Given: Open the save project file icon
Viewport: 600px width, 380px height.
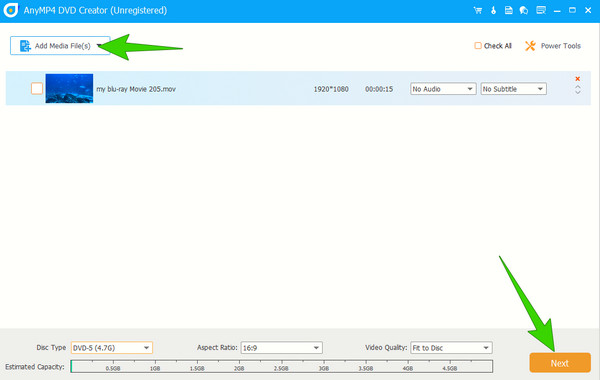Looking at the screenshot, I should pos(509,10).
